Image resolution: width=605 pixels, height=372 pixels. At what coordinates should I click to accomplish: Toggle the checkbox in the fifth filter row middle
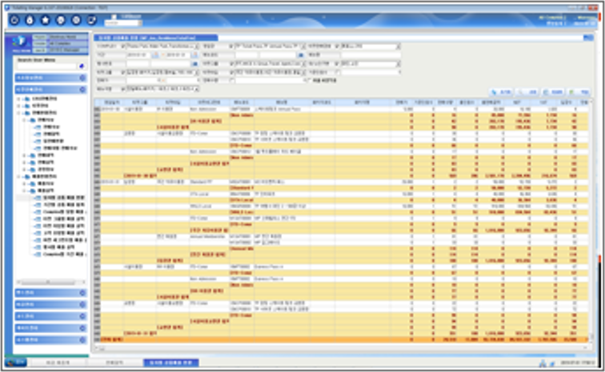[x=232, y=80]
